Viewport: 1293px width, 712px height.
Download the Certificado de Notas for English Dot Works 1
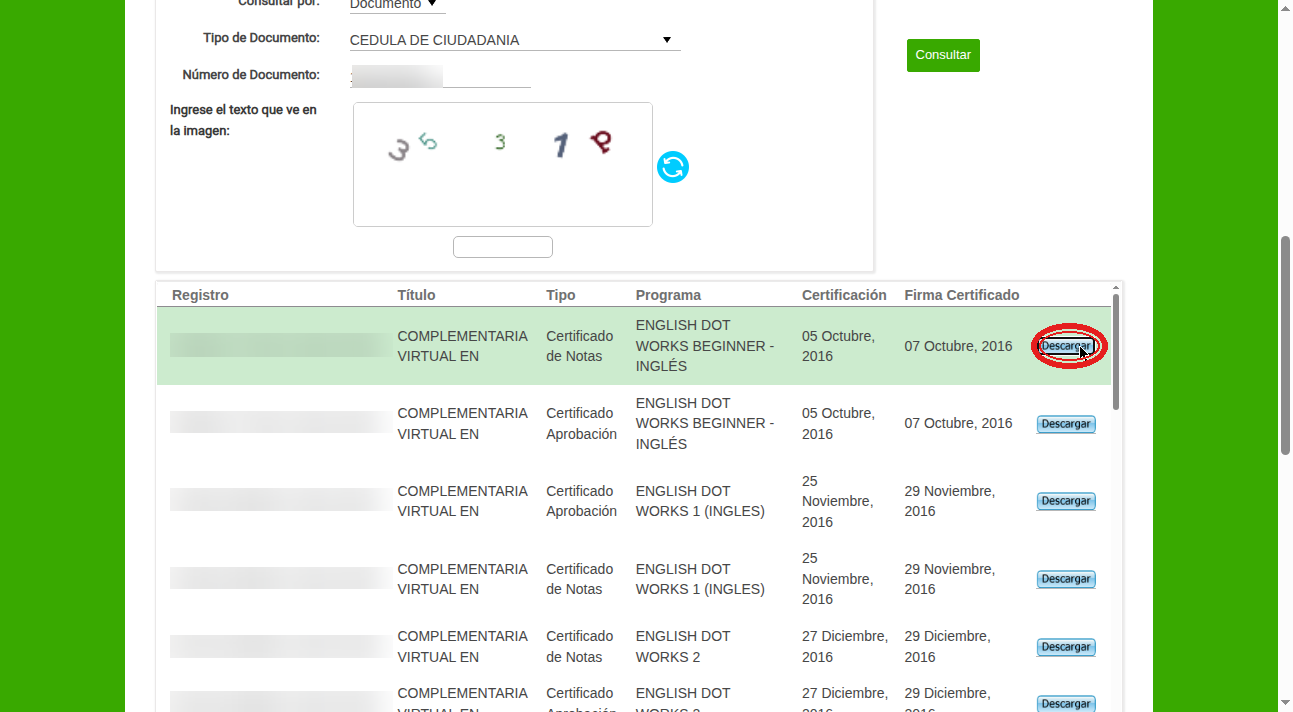point(1066,579)
